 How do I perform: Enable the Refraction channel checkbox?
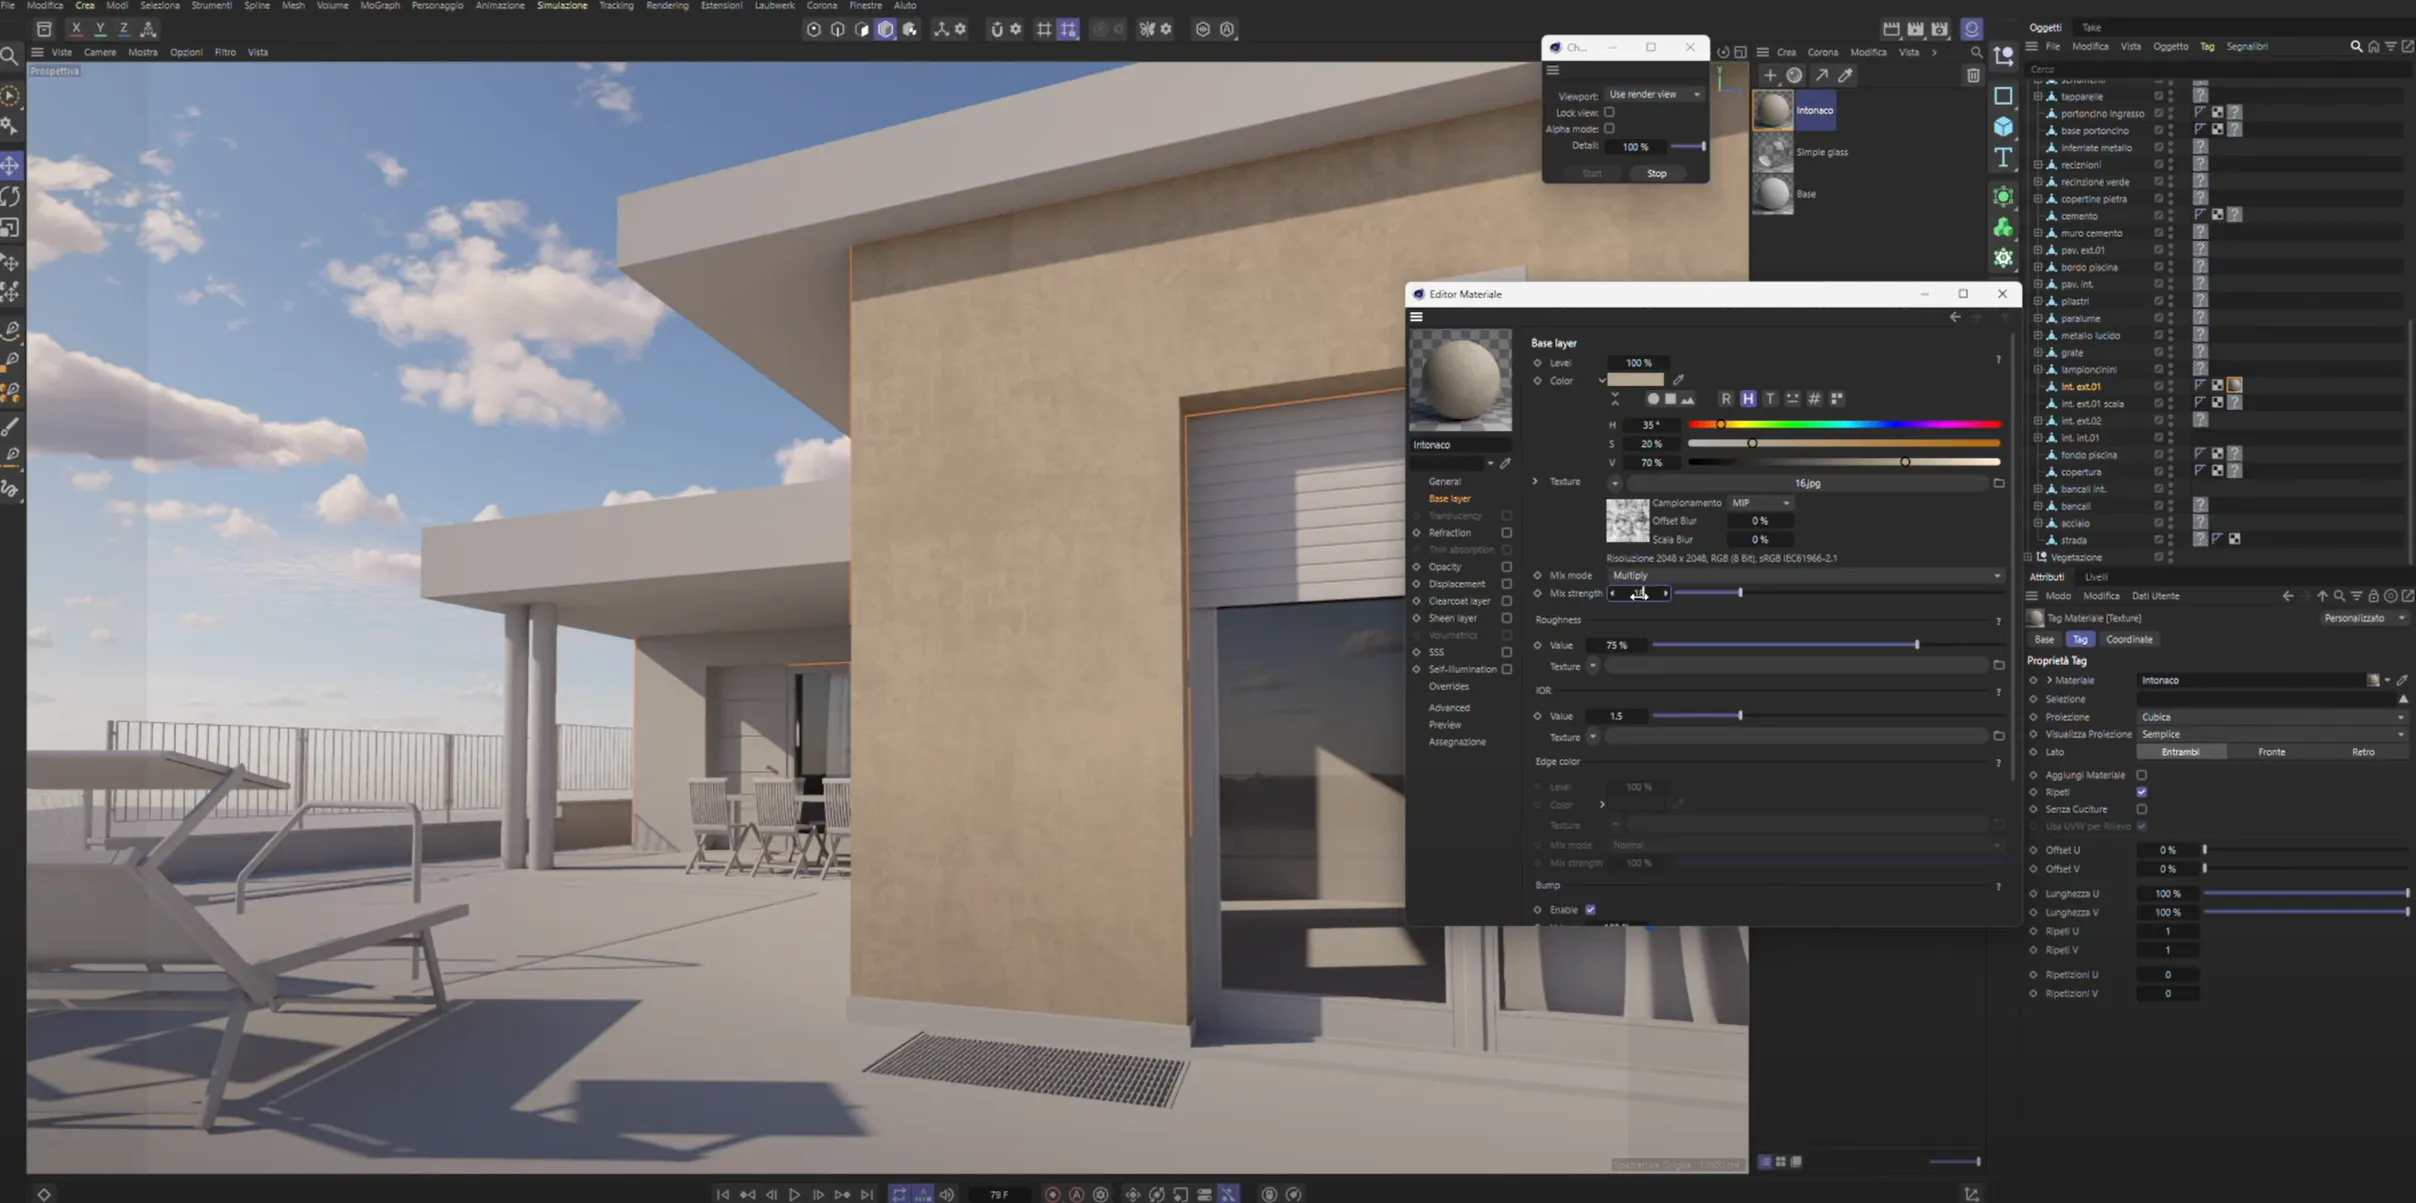[x=1507, y=533]
